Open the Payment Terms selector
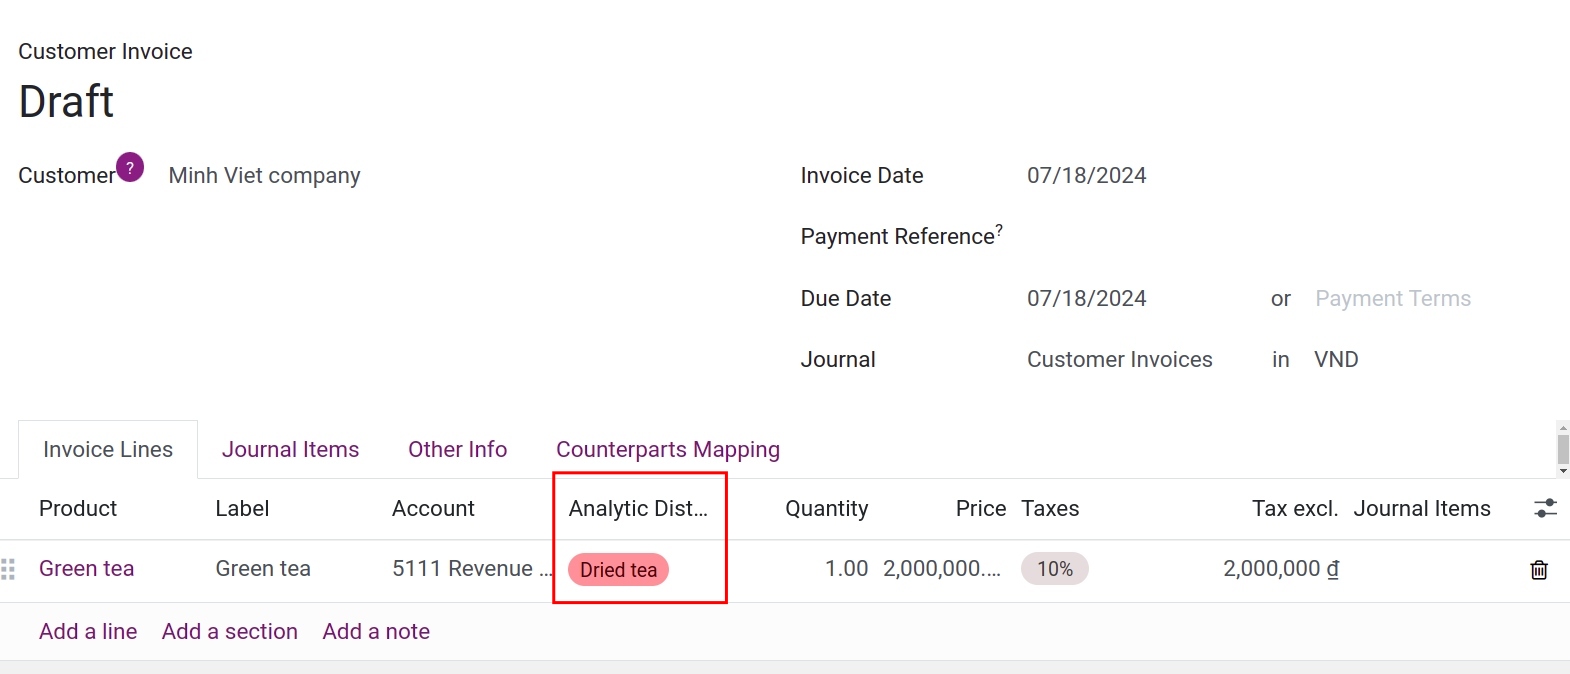This screenshot has height=674, width=1570. (x=1393, y=298)
